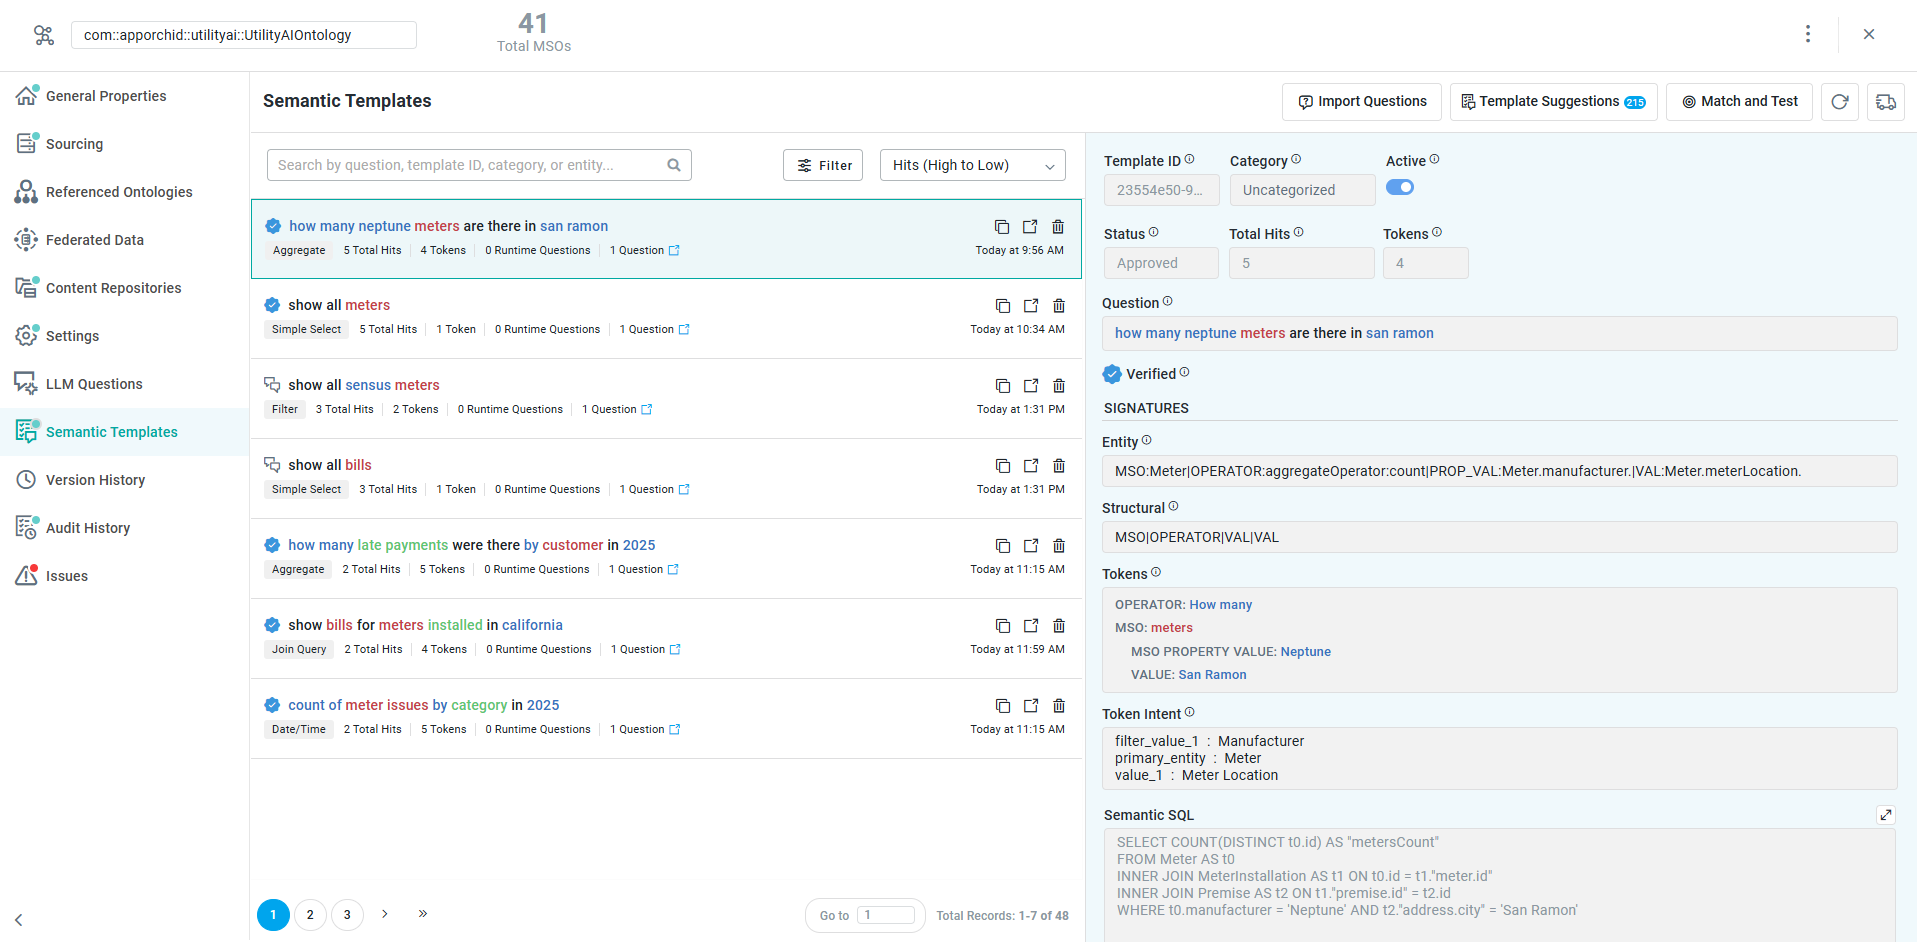Click the Match and Test button
This screenshot has height=942, width=1917.
point(1739,102)
